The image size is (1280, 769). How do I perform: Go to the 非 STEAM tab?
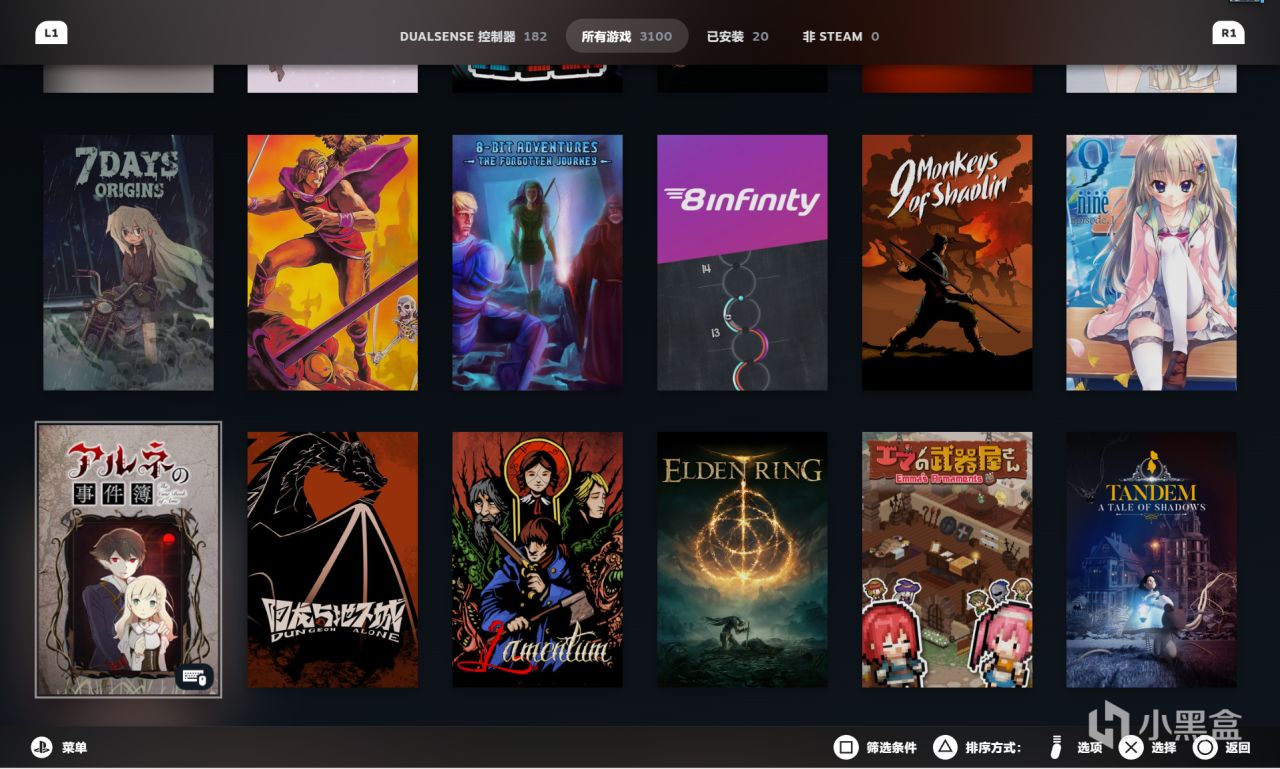841,36
